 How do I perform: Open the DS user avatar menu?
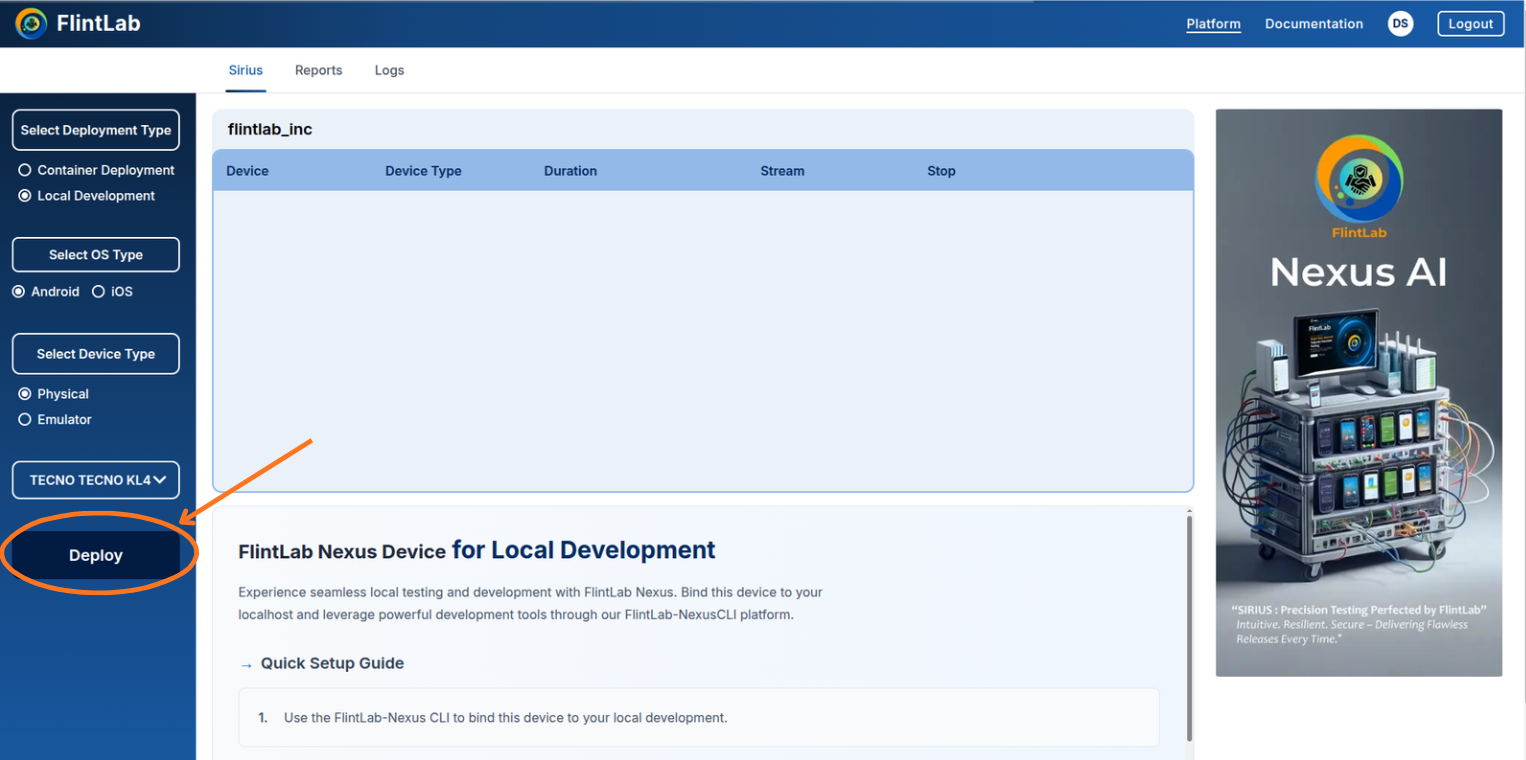tap(1400, 24)
